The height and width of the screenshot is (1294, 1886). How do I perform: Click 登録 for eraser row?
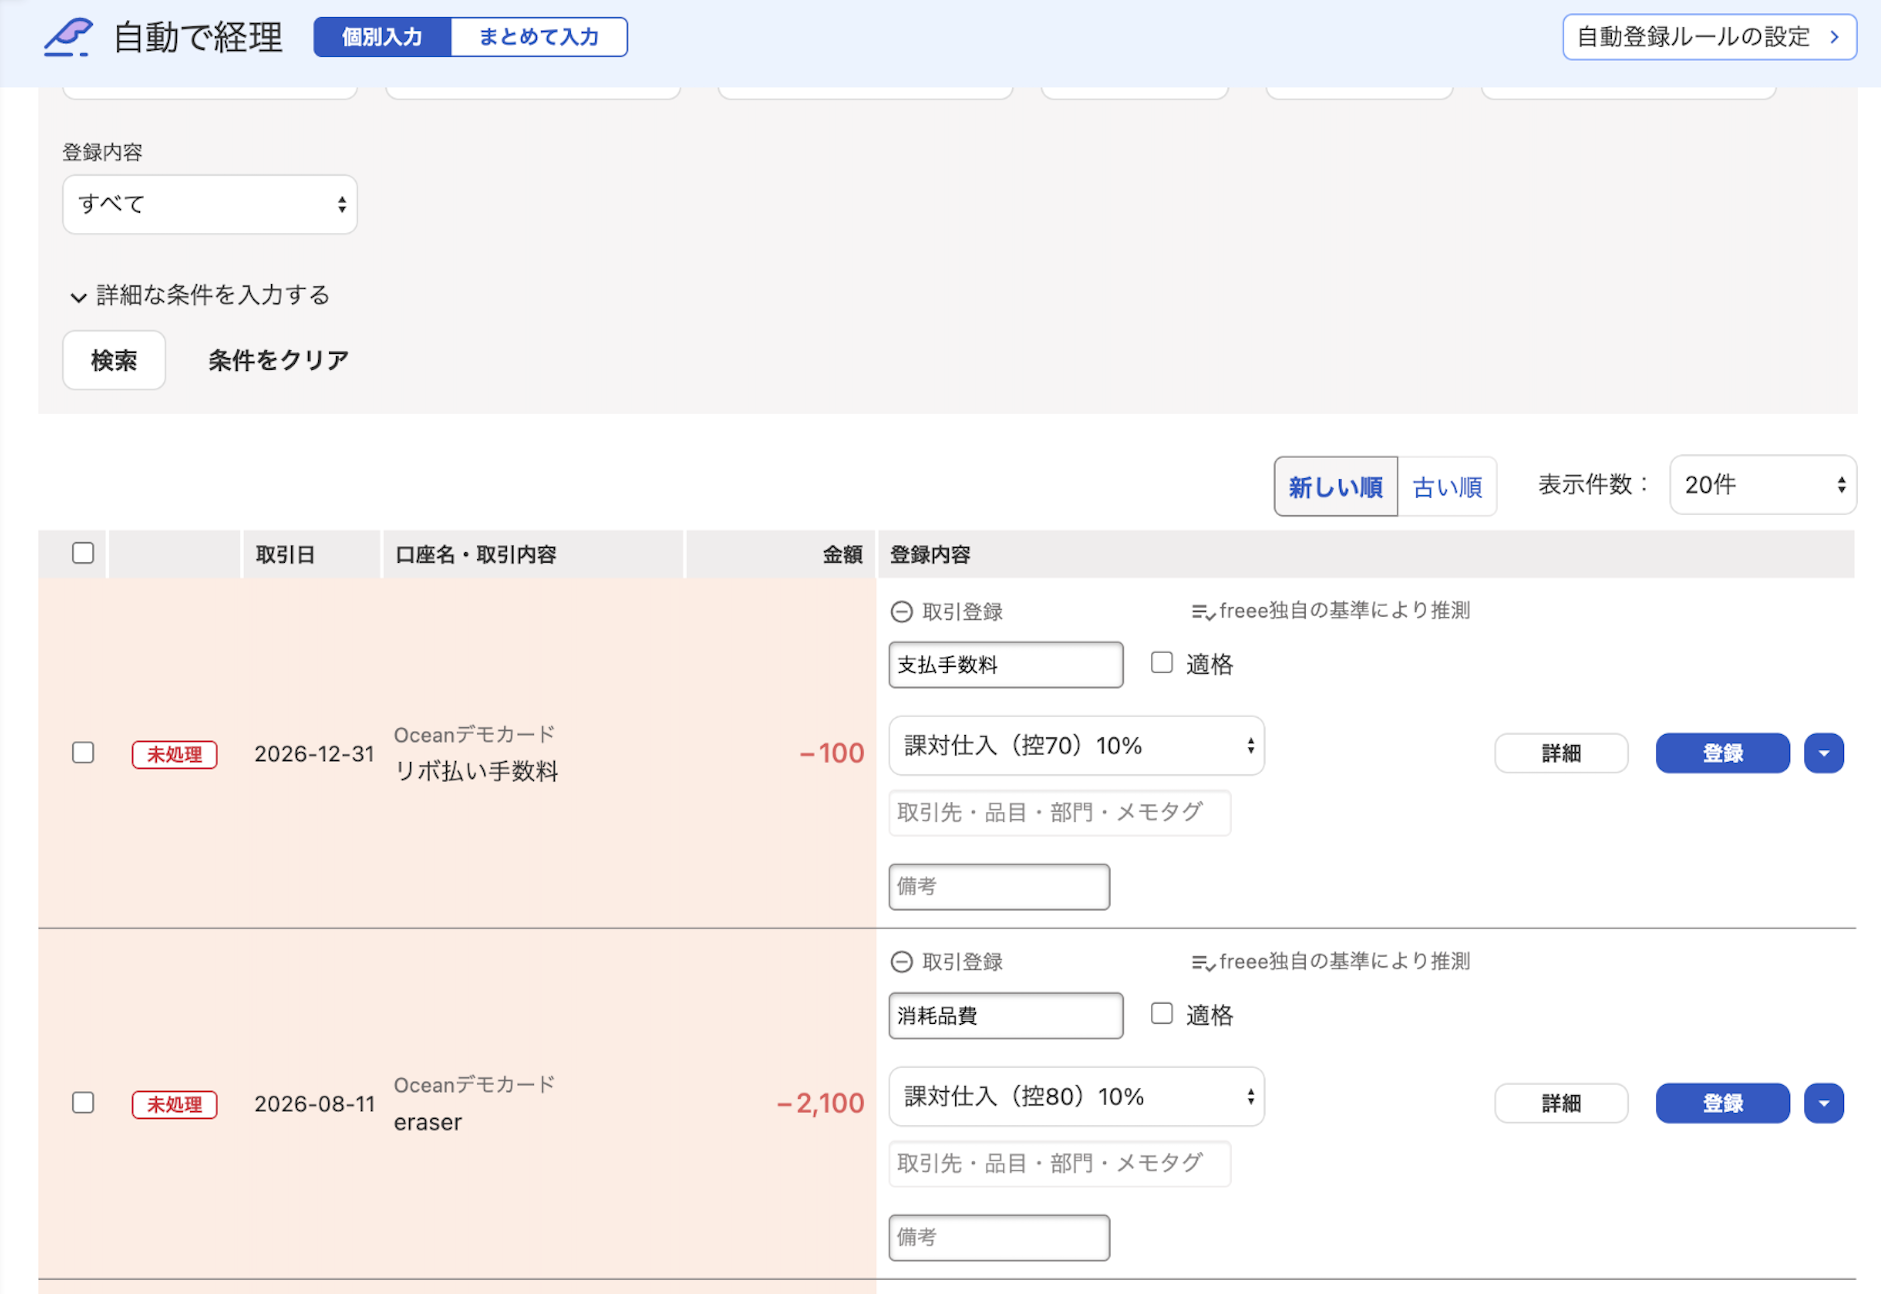1723,1104
